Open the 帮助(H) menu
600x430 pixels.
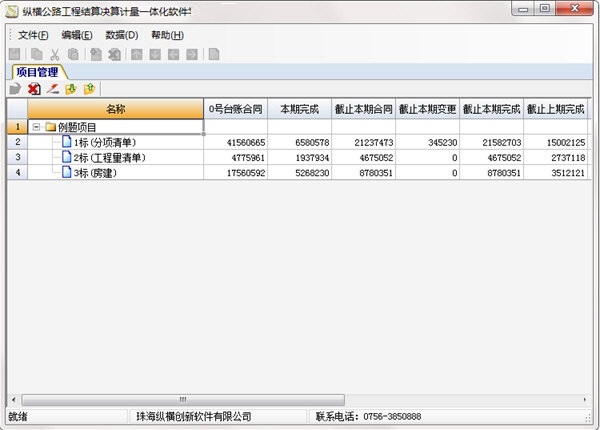click(x=168, y=35)
